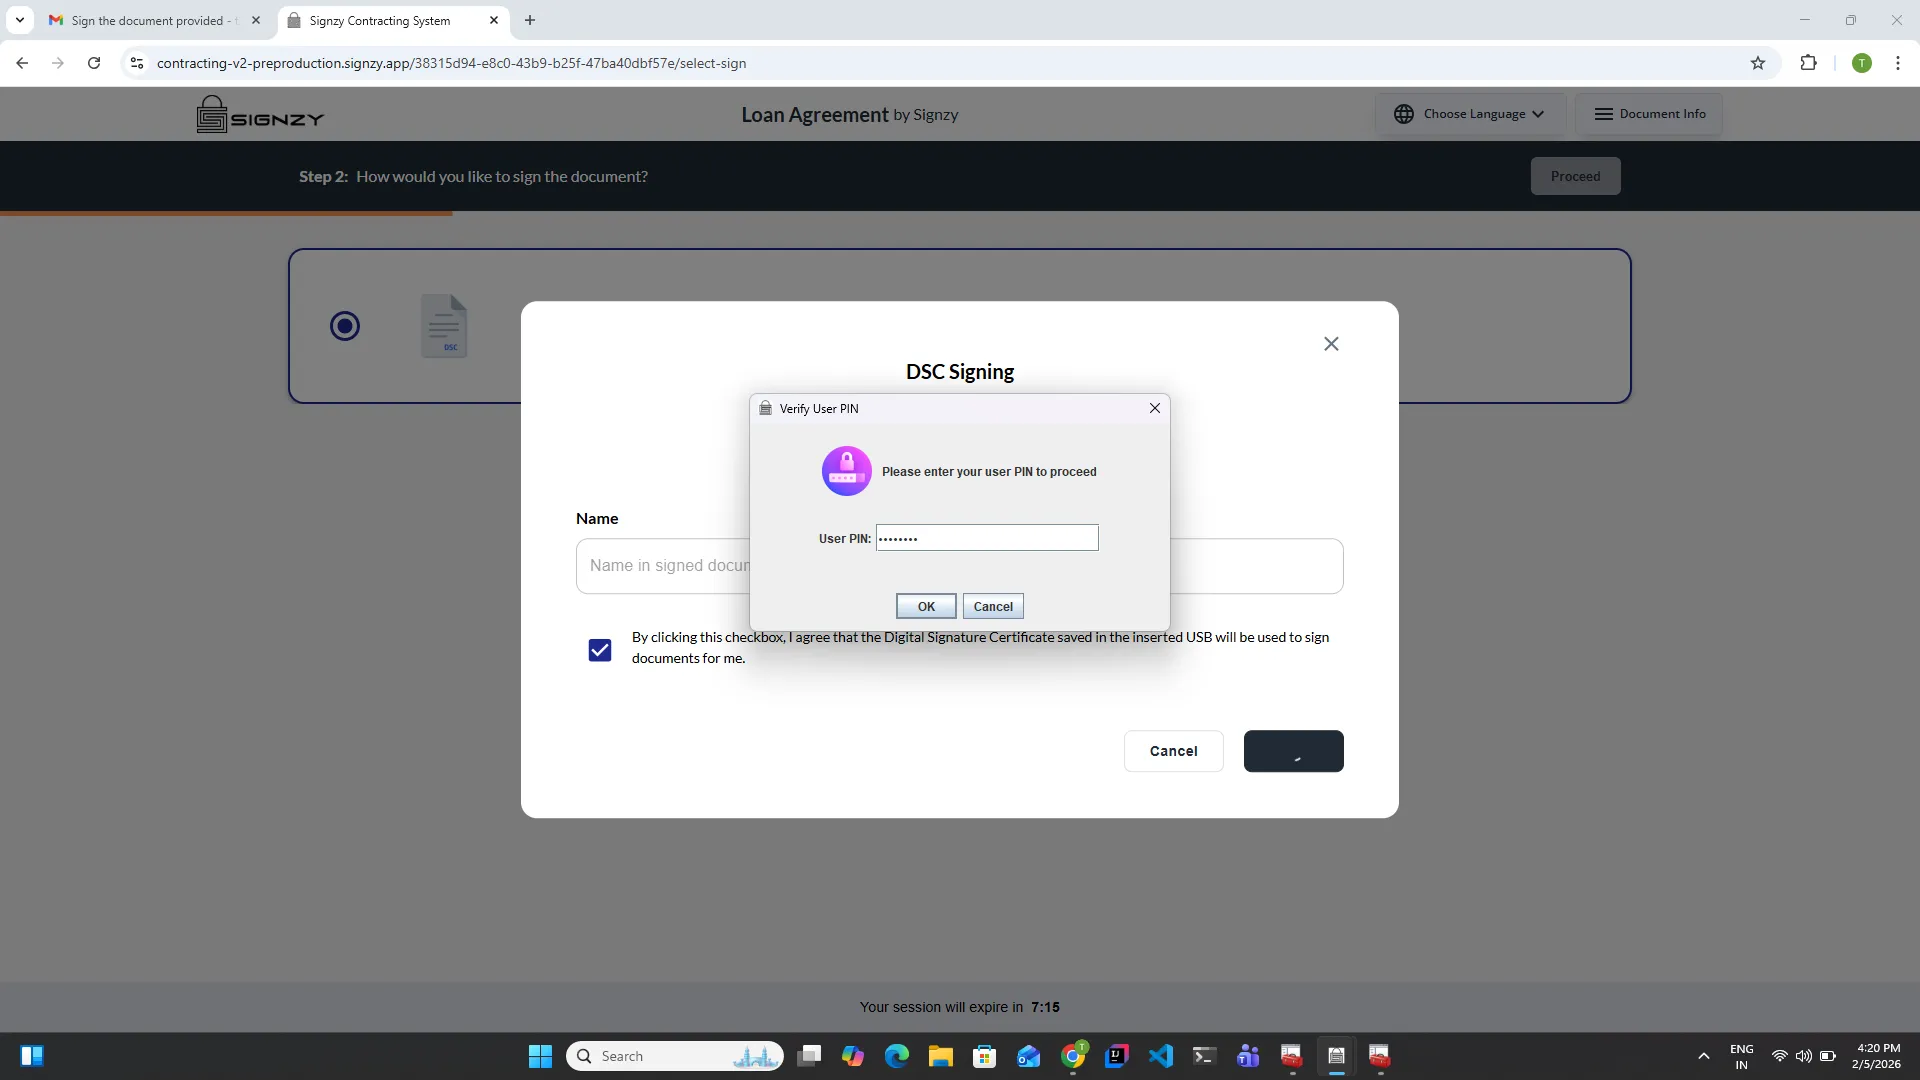The image size is (1920, 1080).
Task: Click the Proceed button
Action: click(x=1575, y=176)
